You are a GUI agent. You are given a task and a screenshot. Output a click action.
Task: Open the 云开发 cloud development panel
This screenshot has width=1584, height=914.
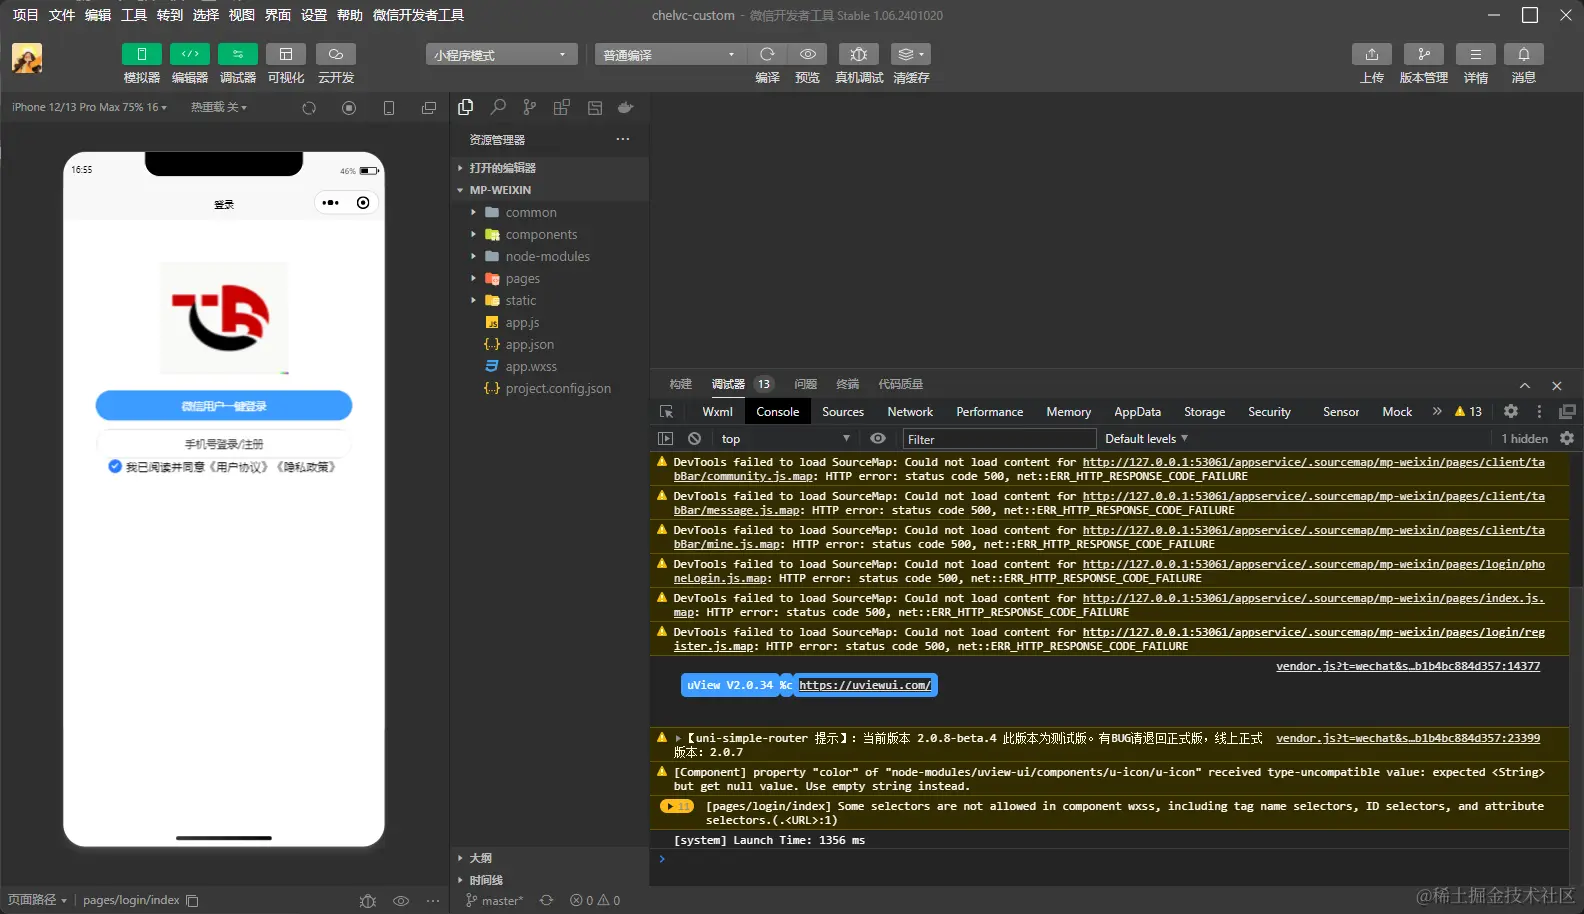coord(336,54)
